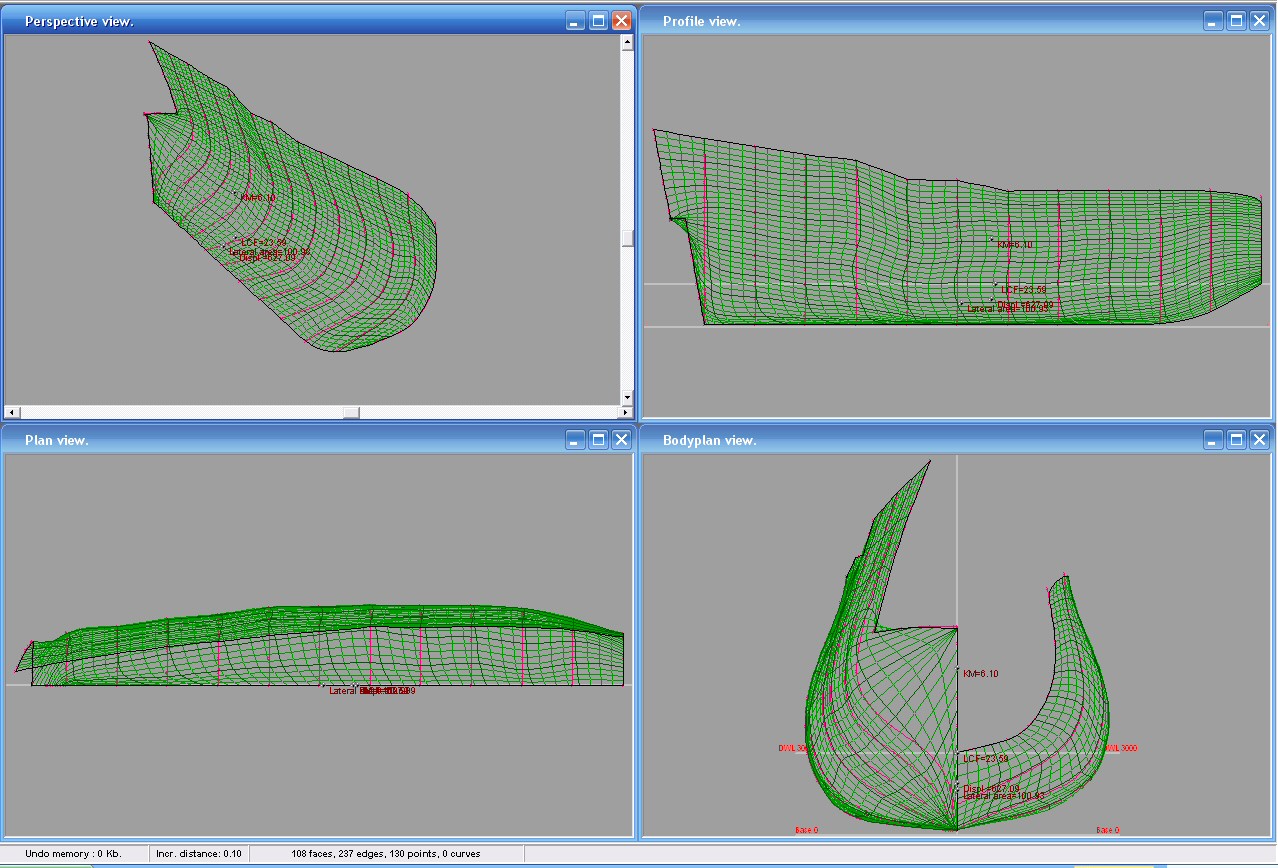Maximize the Bodyplan view window

(1236, 440)
